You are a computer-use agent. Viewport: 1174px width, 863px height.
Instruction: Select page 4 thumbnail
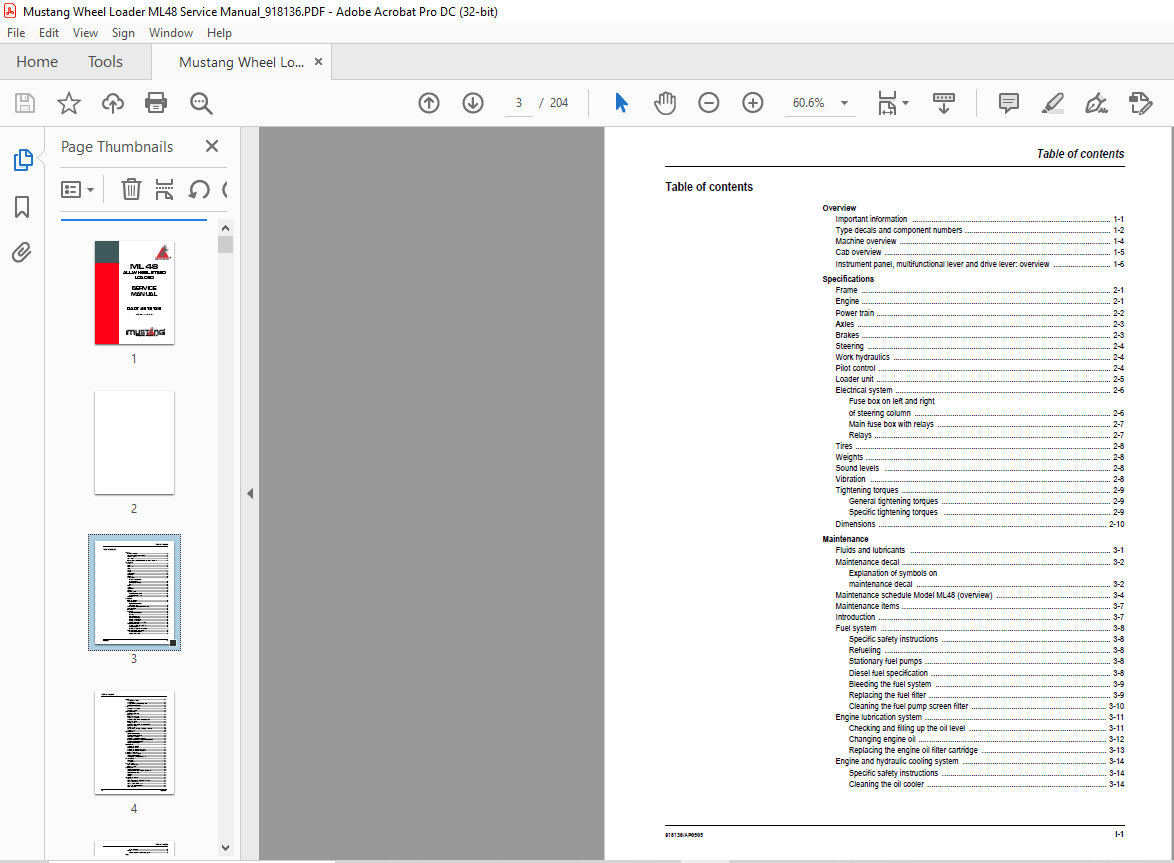pos(134,742)
